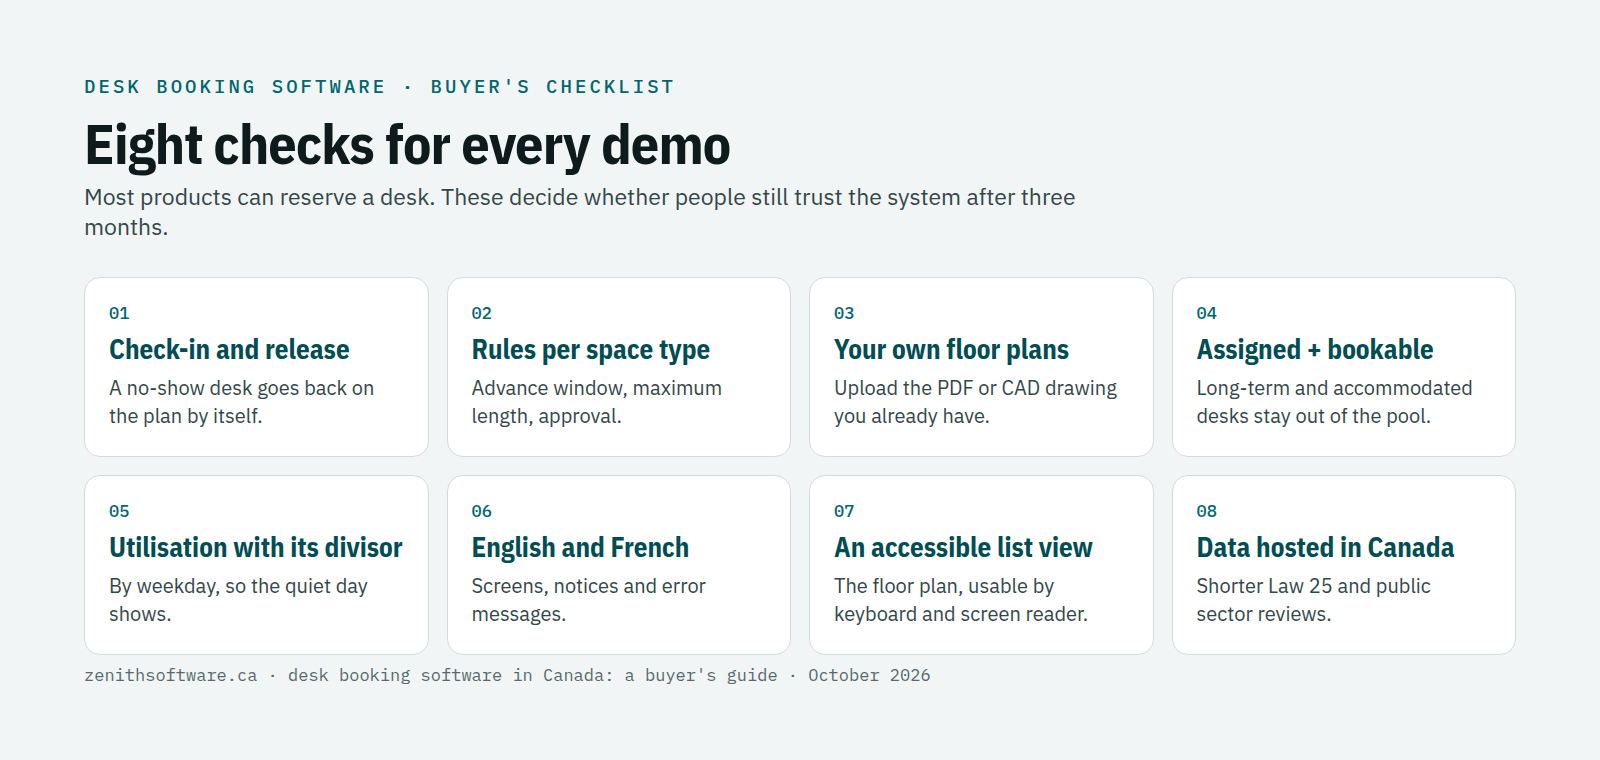Image resolution: width=1600 pixels, height=760 pixels.
Task: Click the 'Utilisation with its divisor' heading
Action: pyautogui.click(x=256, y=547)
